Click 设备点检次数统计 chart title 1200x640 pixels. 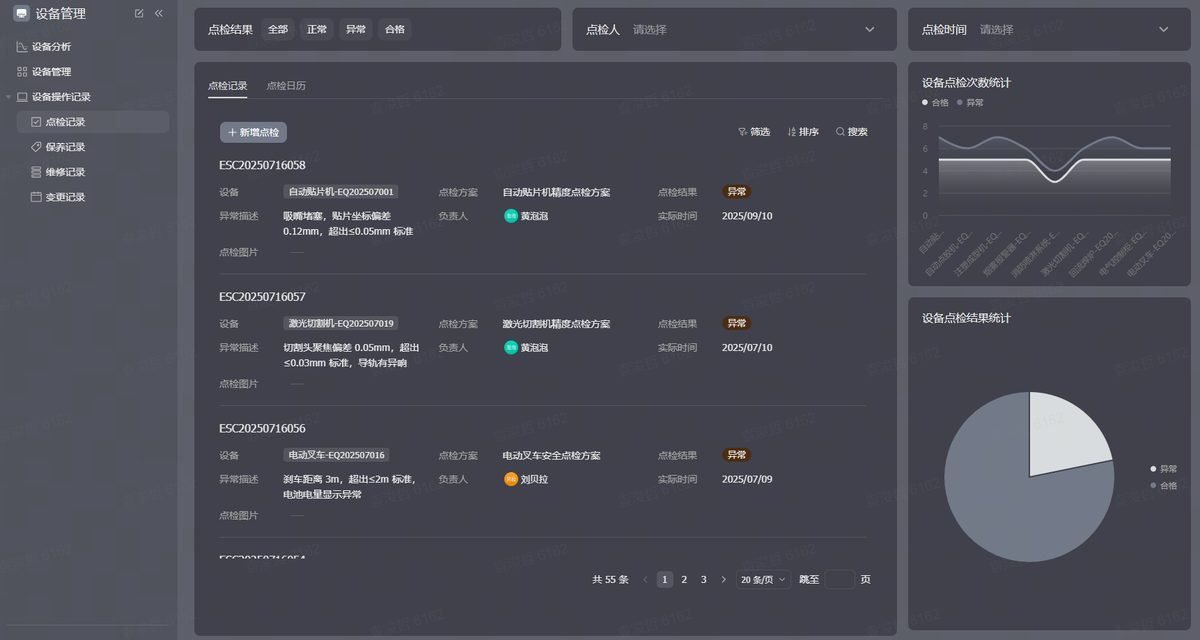pos(966,83)
